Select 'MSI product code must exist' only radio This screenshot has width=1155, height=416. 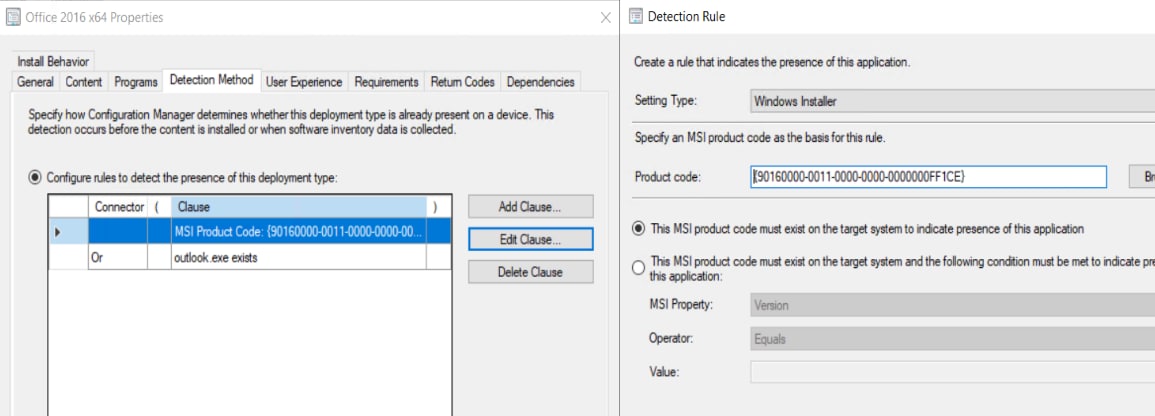pos(639,229)
